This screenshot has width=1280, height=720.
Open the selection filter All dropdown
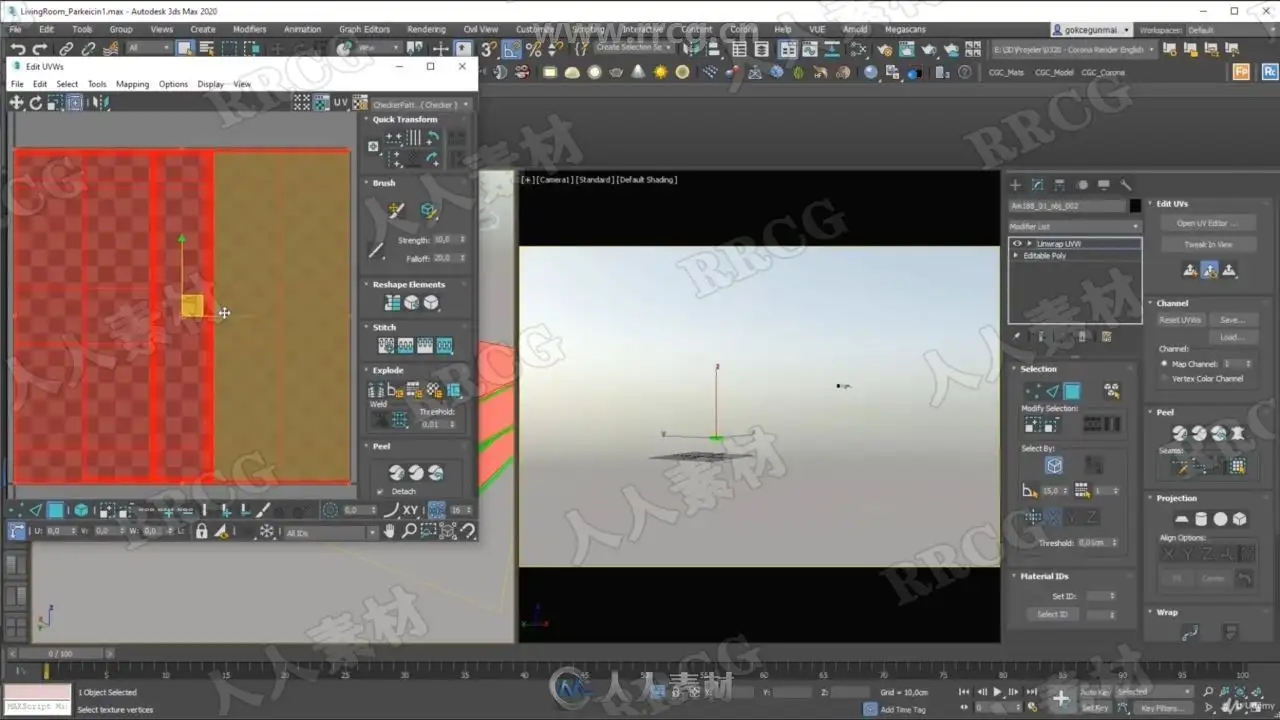point(149,49)
